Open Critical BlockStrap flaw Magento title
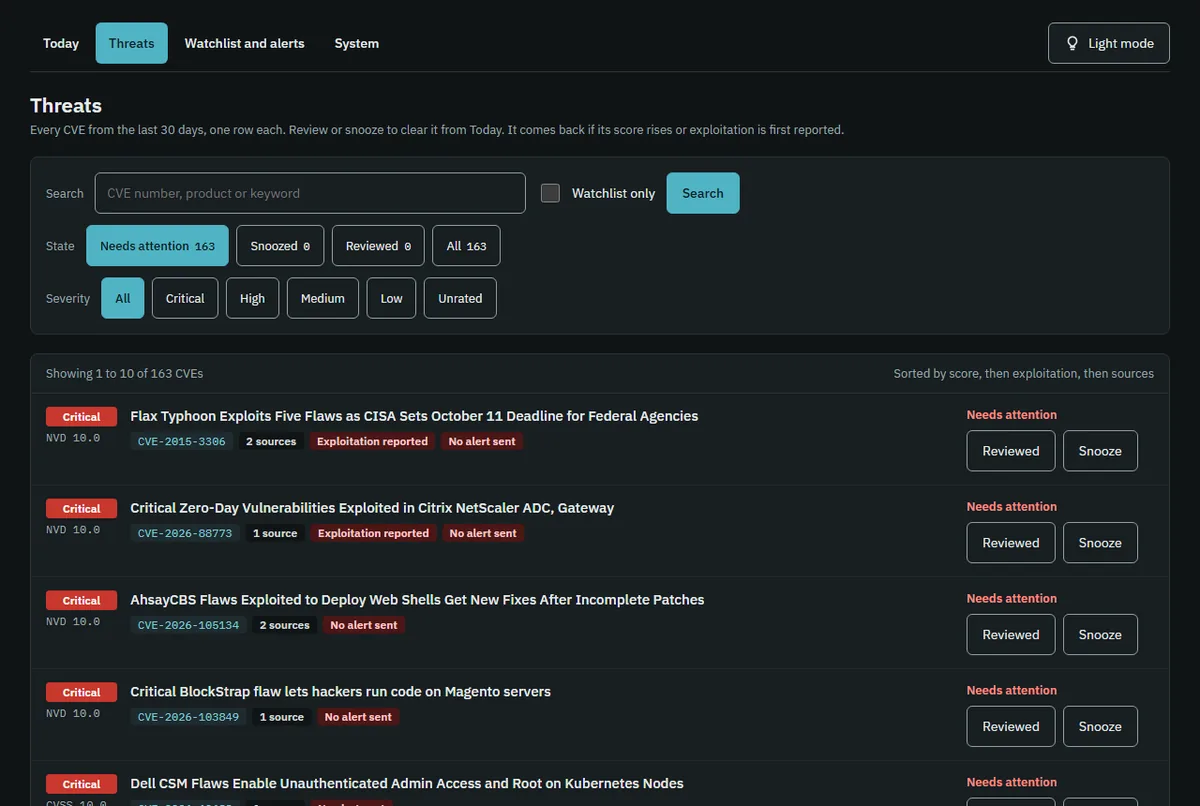The image size is (1200, 806). [x=340, y=692]
